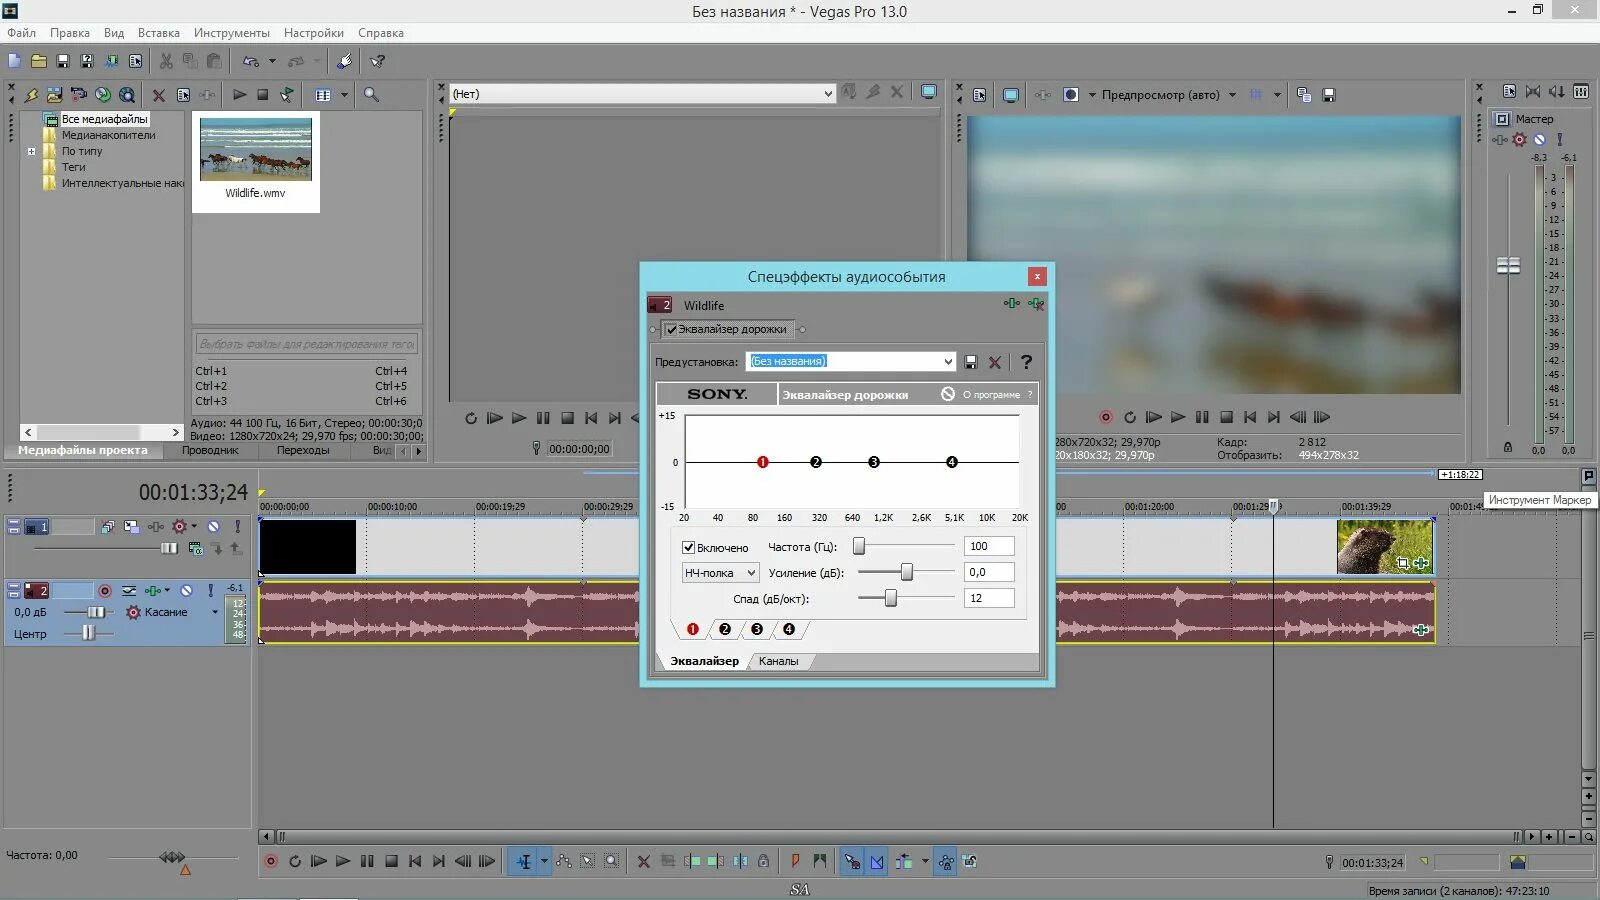Open the Предустановка preset dropdown
The image size is (1600, 900).
coord(948,361)
